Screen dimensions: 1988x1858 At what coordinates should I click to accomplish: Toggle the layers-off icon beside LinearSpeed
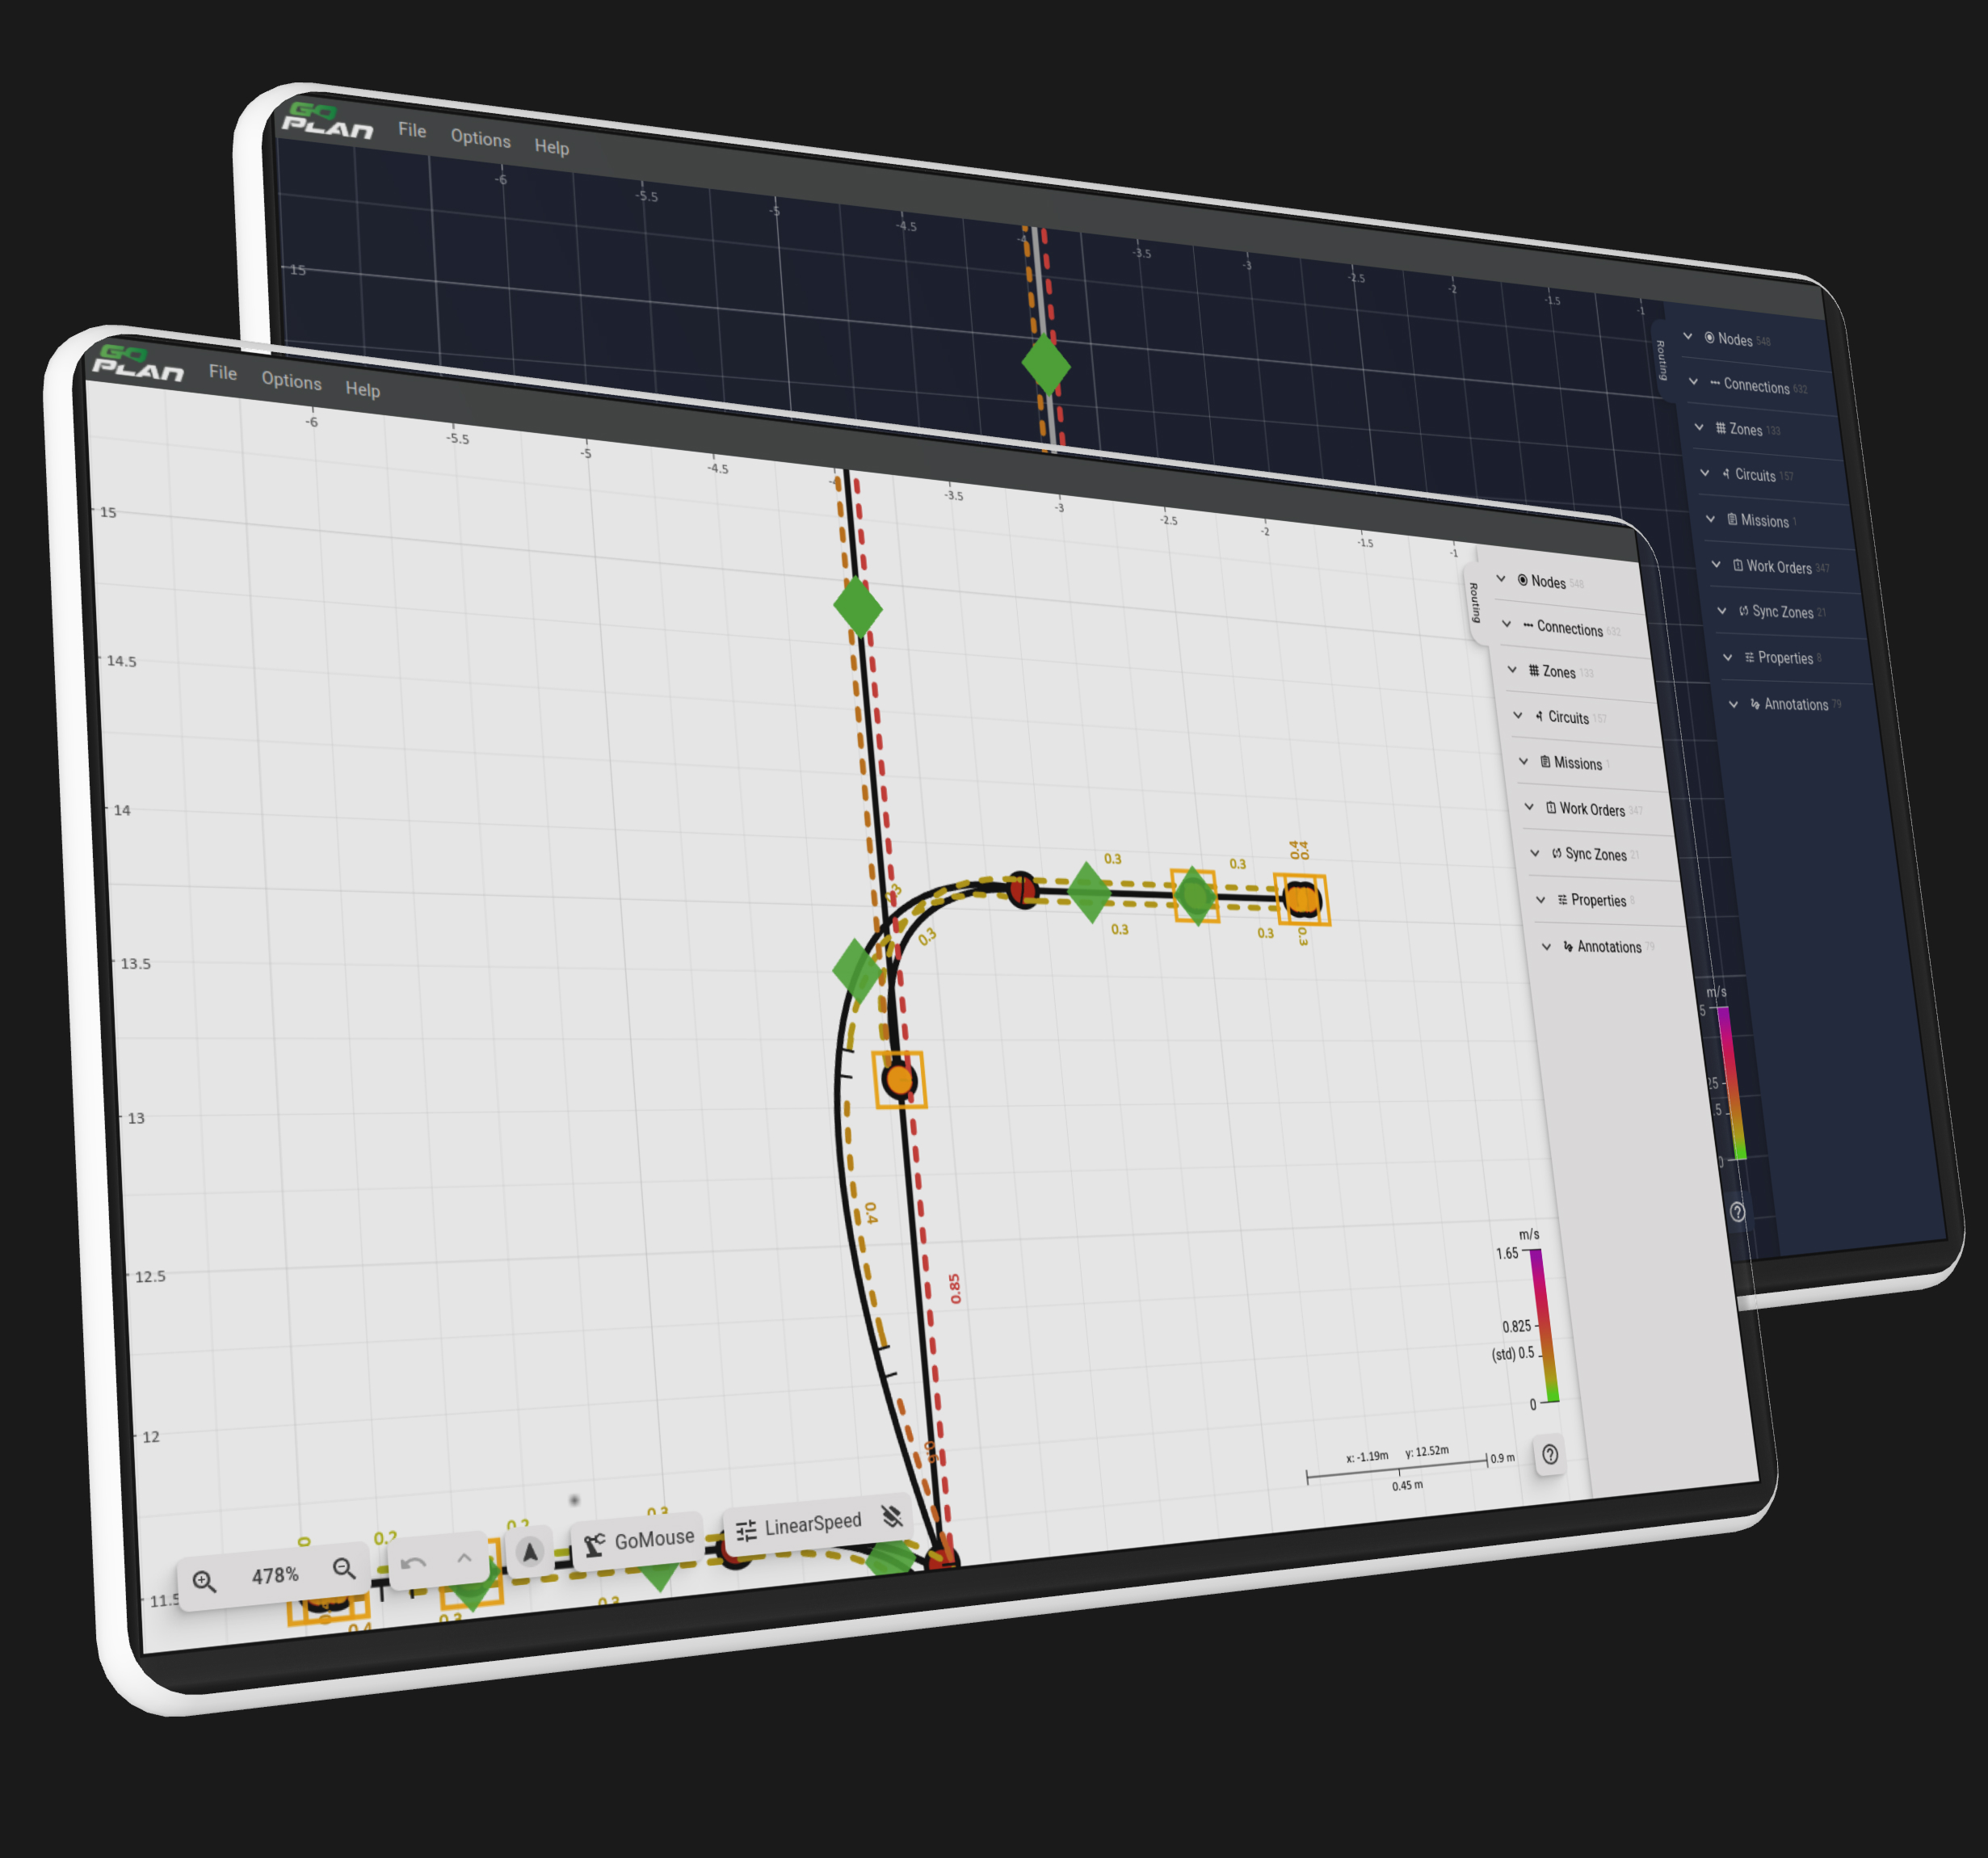click(892, 1516)
